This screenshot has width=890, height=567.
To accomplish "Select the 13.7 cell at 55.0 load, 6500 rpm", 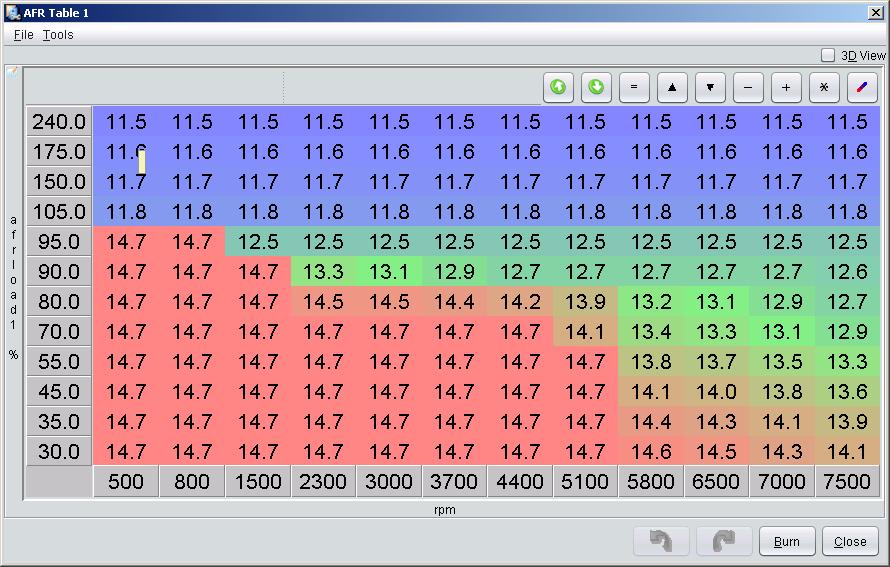I will [716, 362].
